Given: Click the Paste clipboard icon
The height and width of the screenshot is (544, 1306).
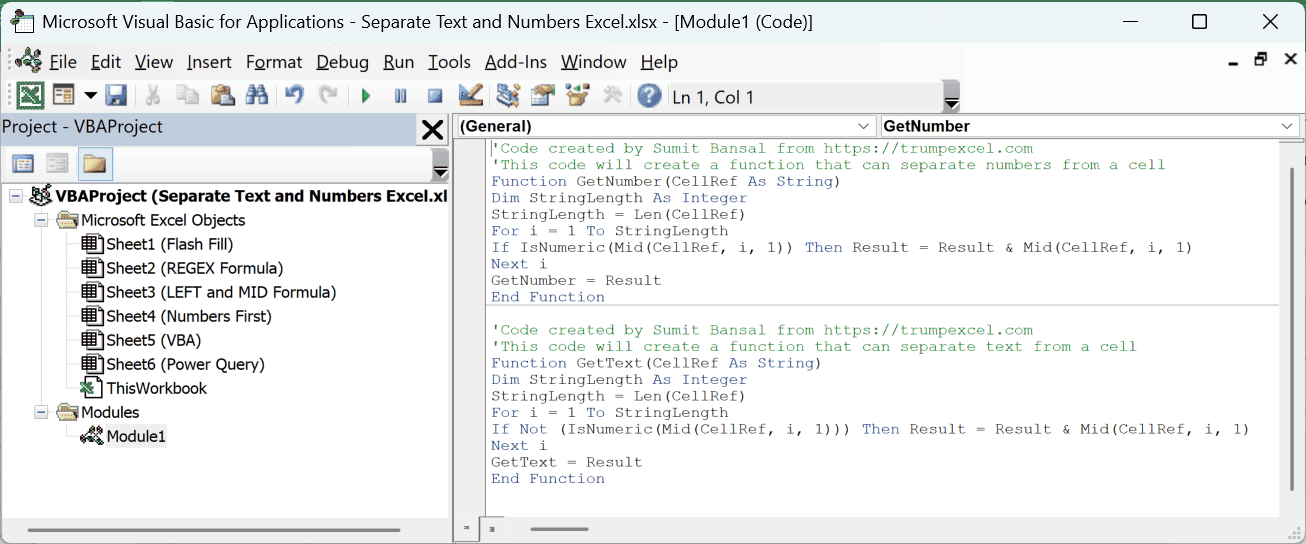Looking at the screenshot, I should pyautogui.click(x=222, y=96).
